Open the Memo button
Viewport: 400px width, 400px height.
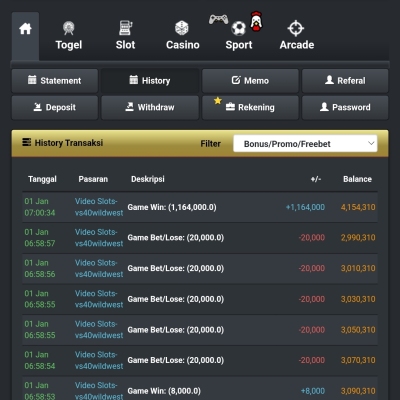[x=250, y=81]
